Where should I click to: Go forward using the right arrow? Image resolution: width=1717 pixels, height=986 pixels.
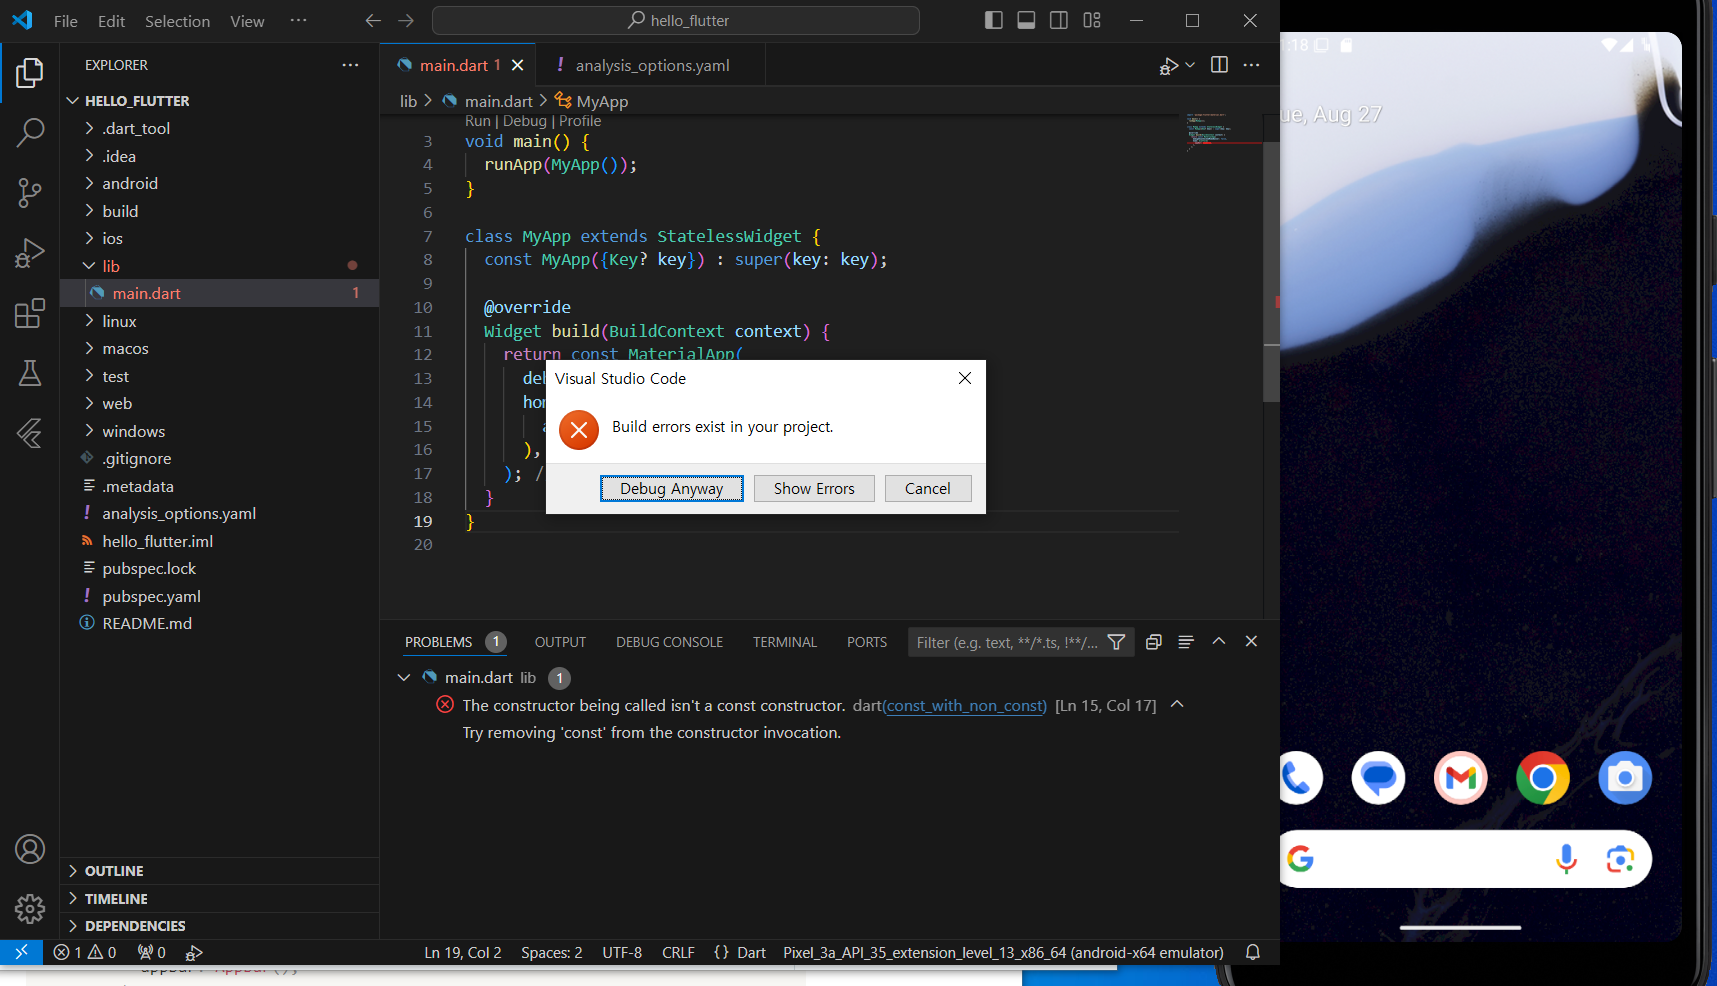point(406,20)
